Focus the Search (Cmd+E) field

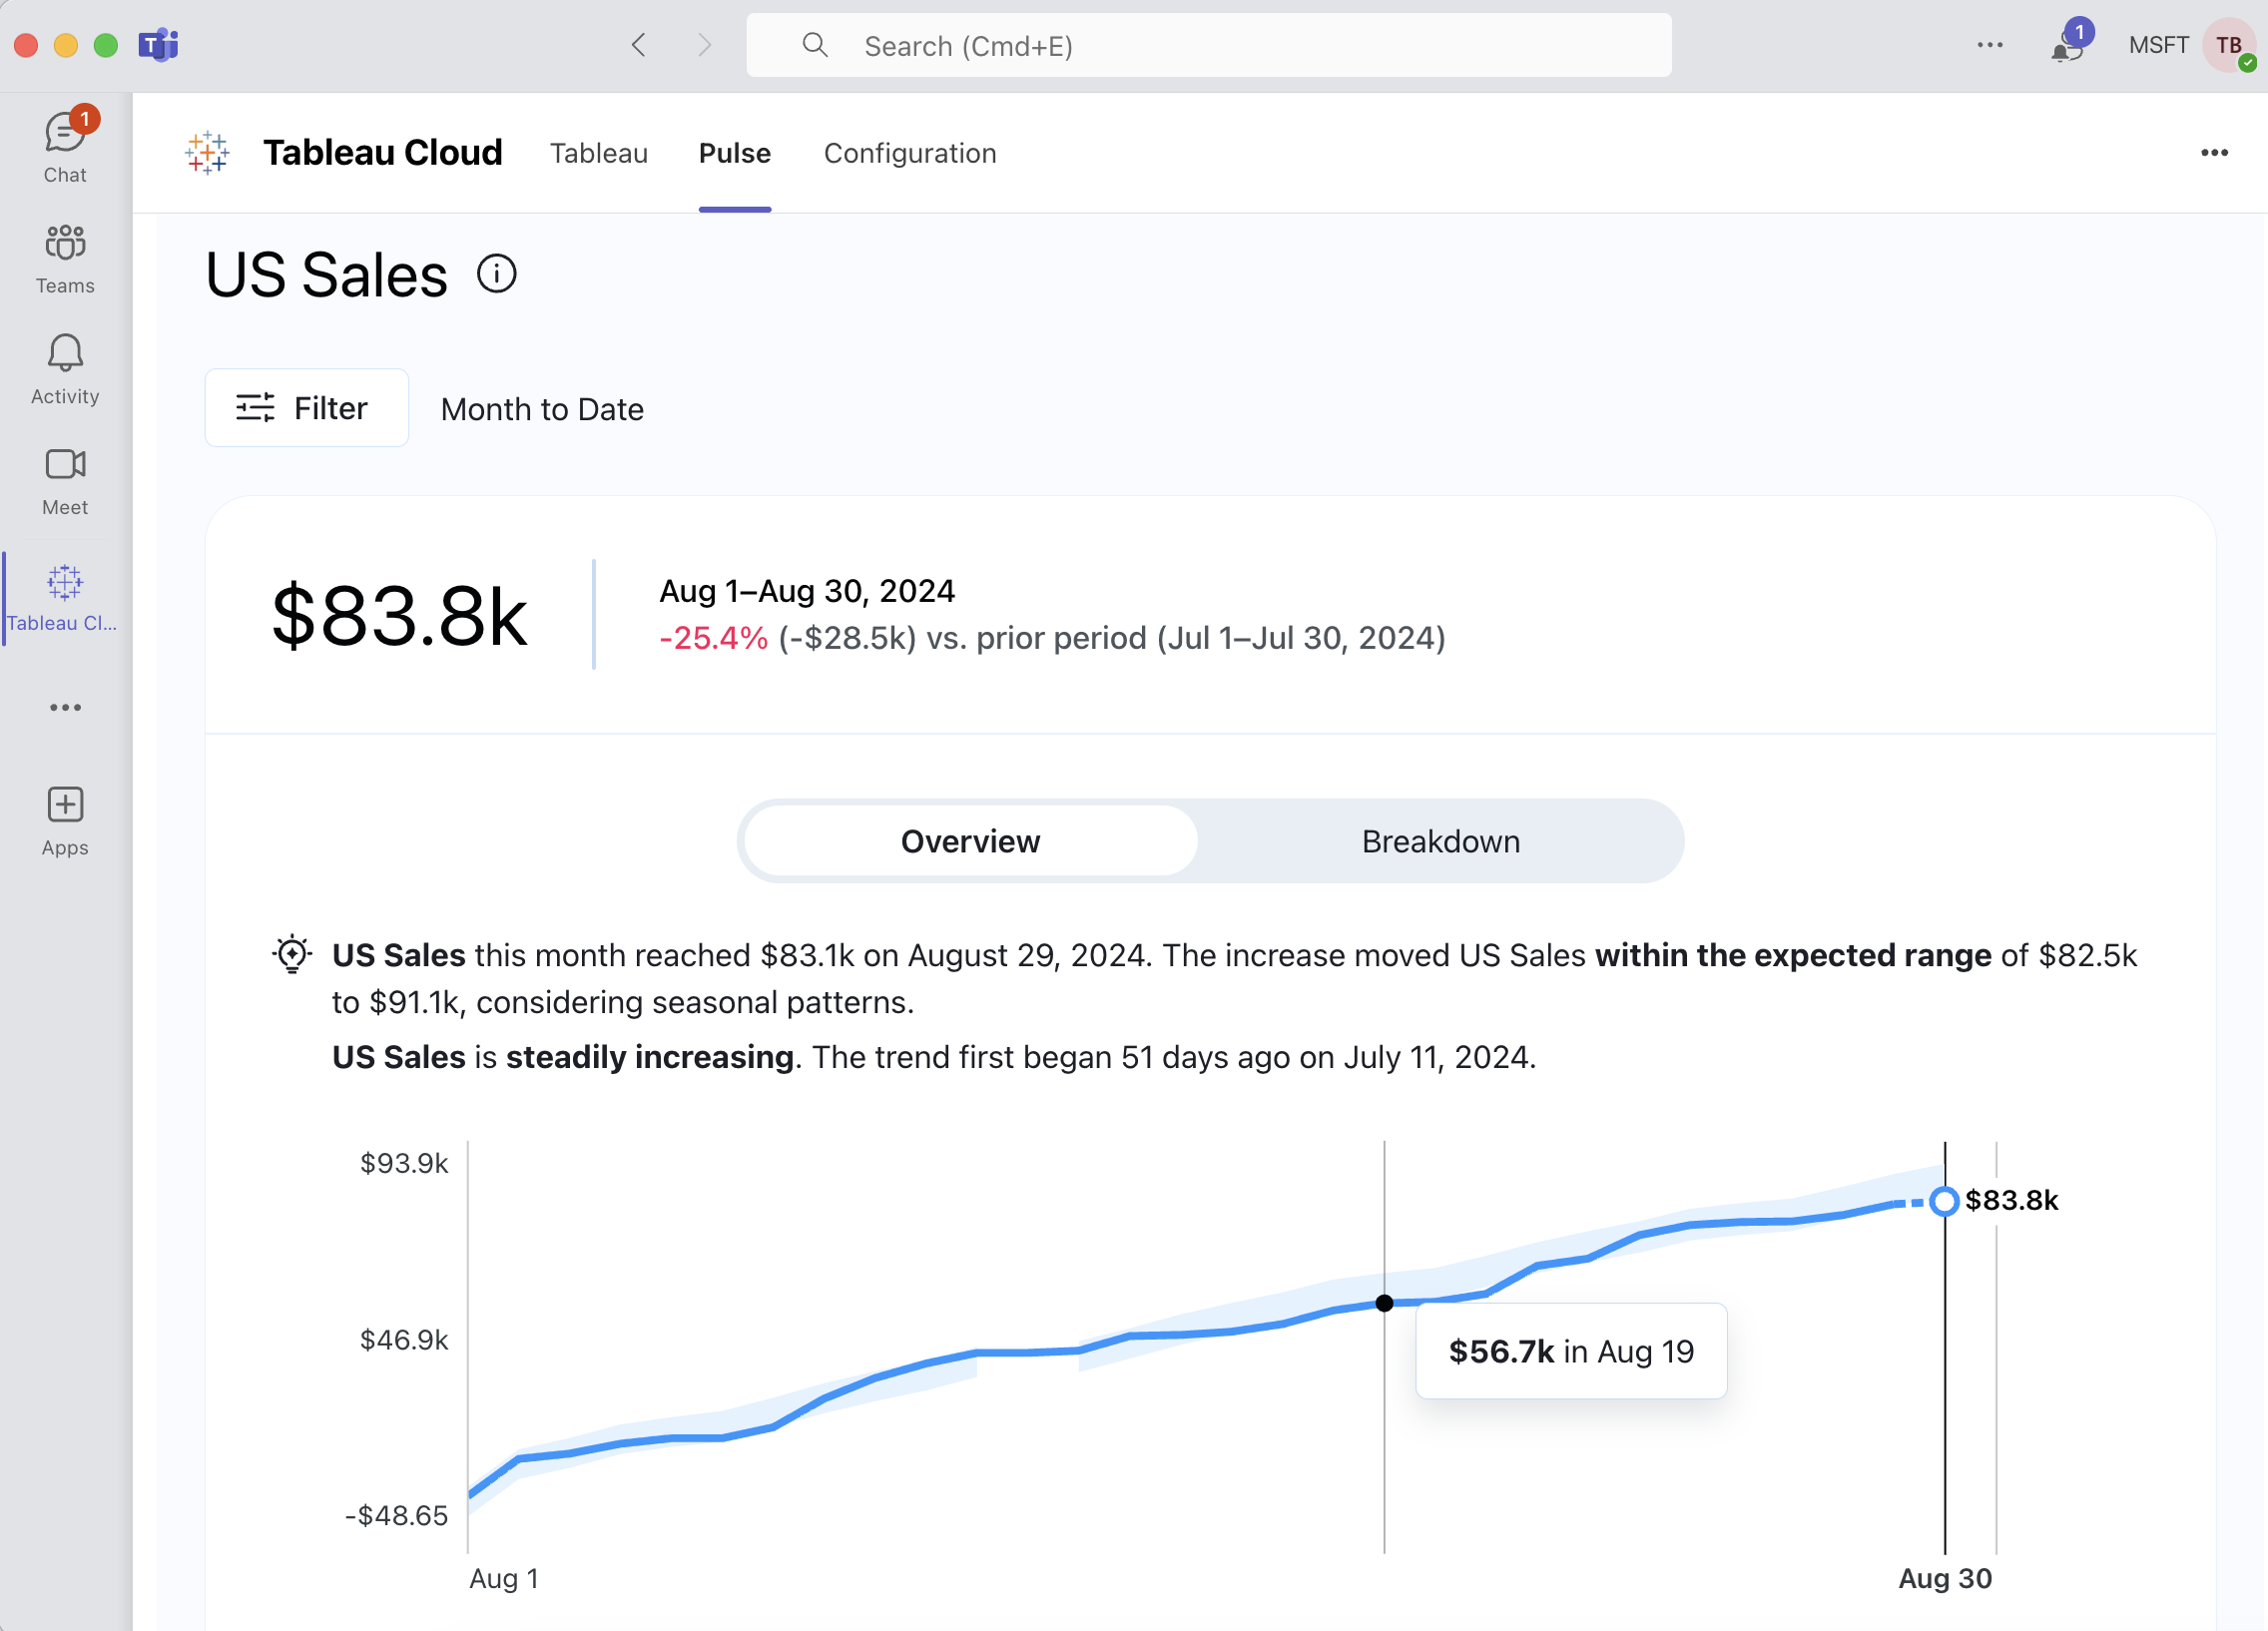pyautogui.click(x=1208, y=45)
